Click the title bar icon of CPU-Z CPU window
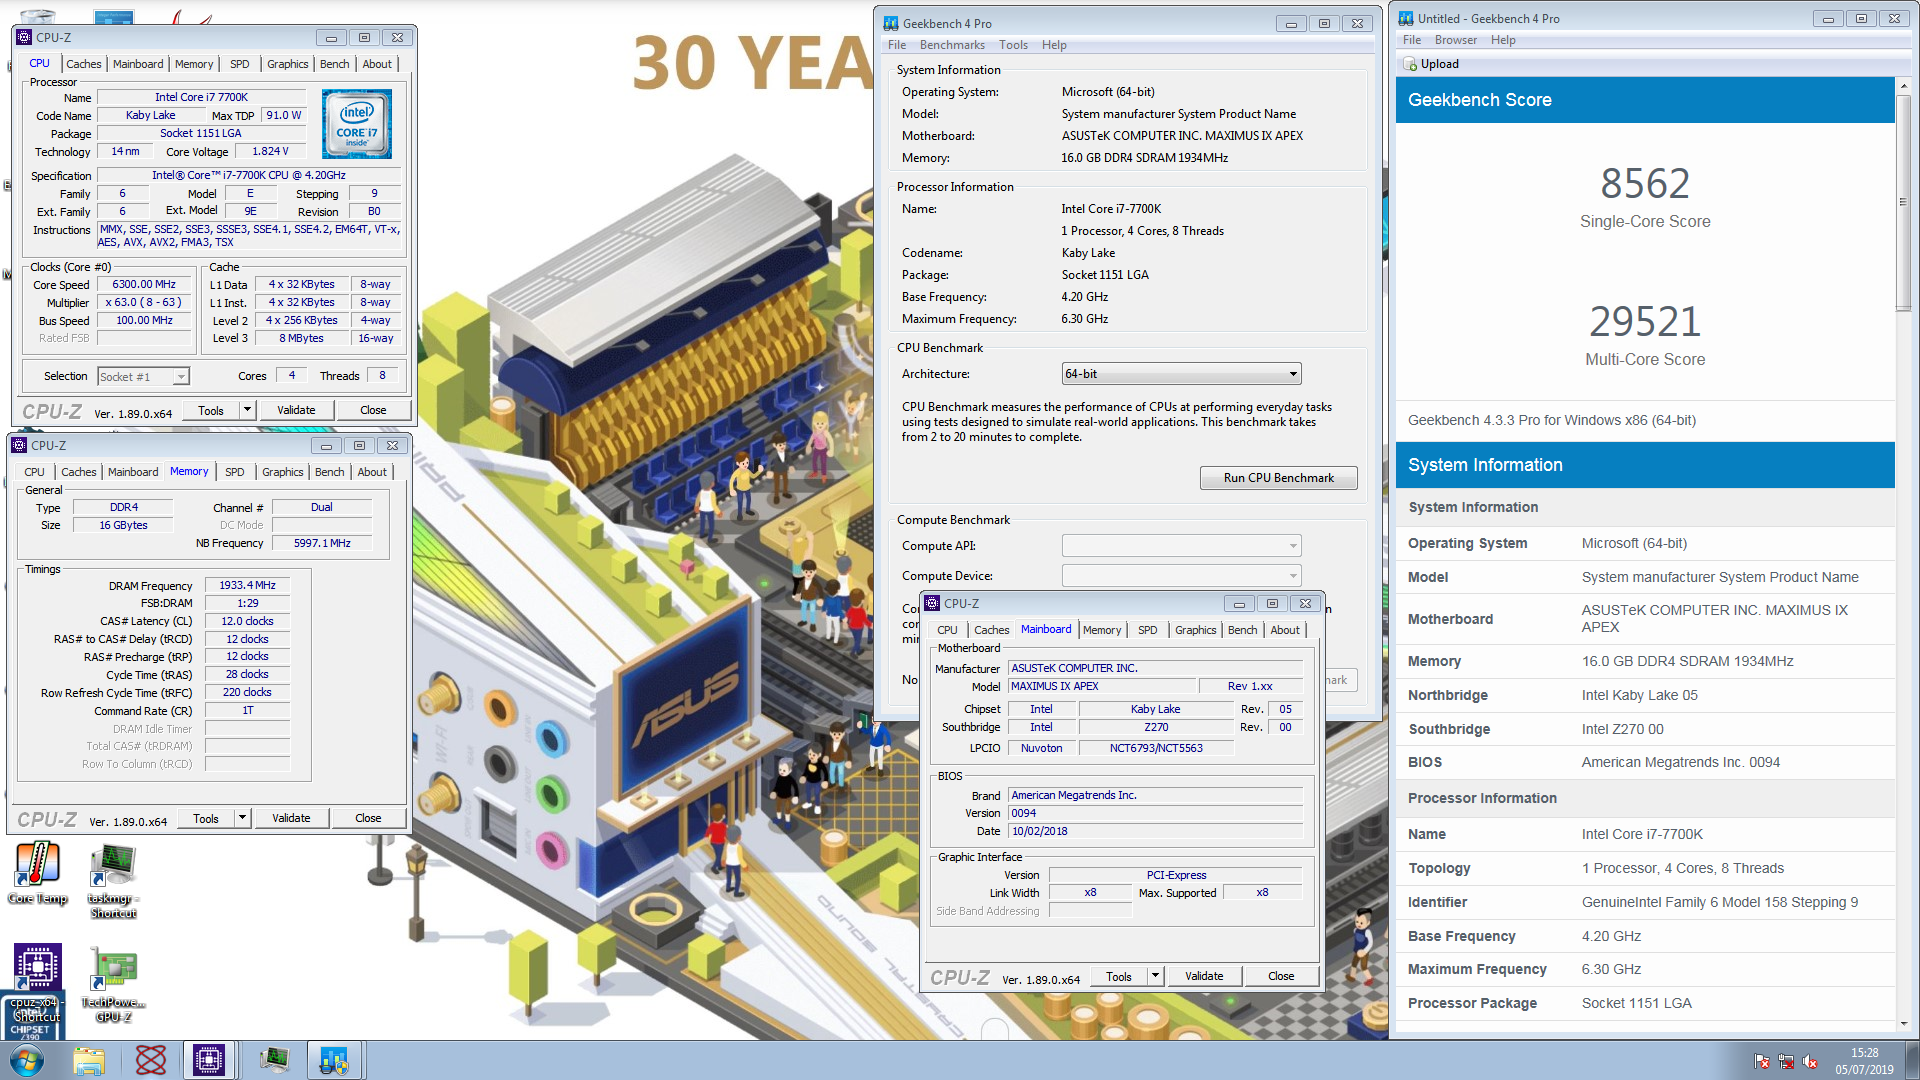 click(x=24, y=38)
